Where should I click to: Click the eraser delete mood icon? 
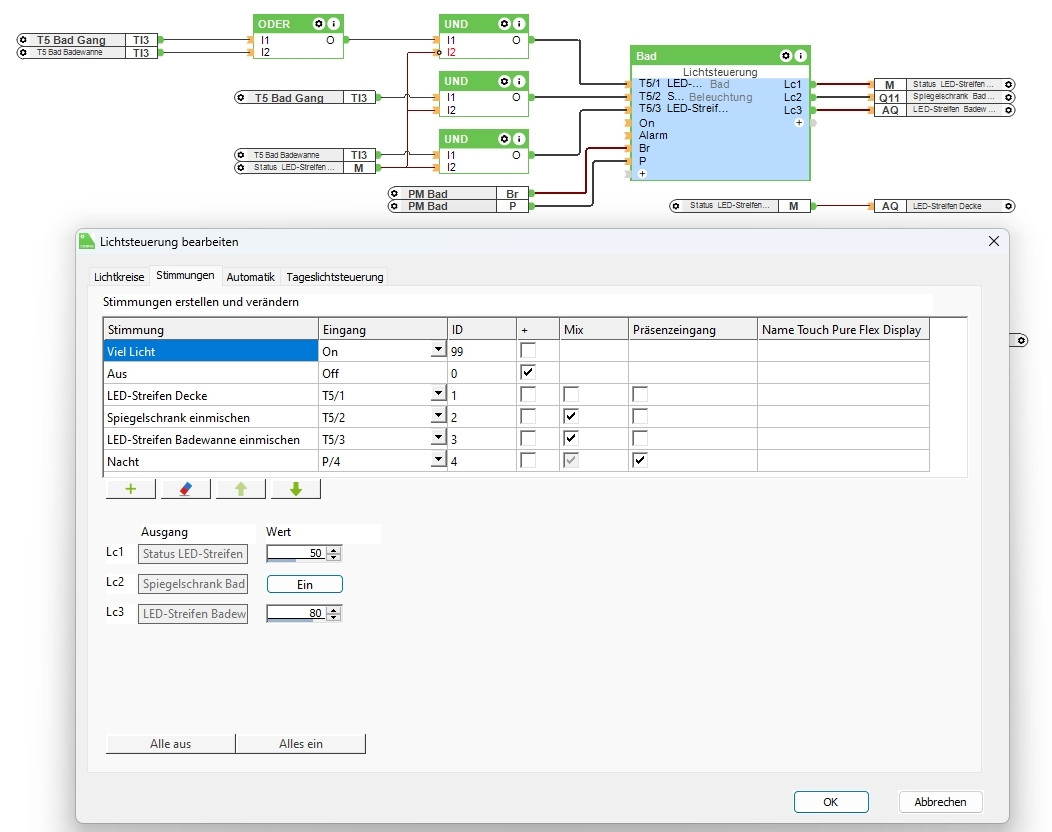point(185,489)
